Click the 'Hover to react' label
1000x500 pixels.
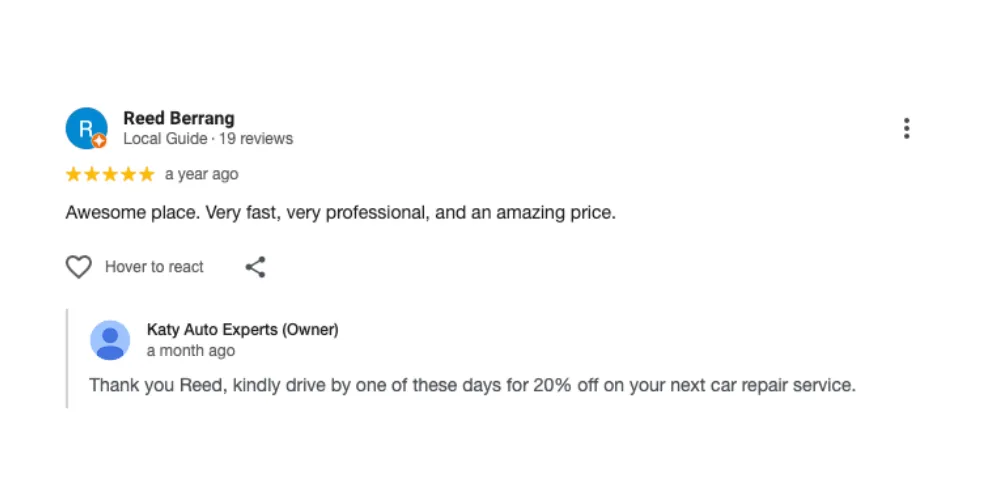[154, 267]
